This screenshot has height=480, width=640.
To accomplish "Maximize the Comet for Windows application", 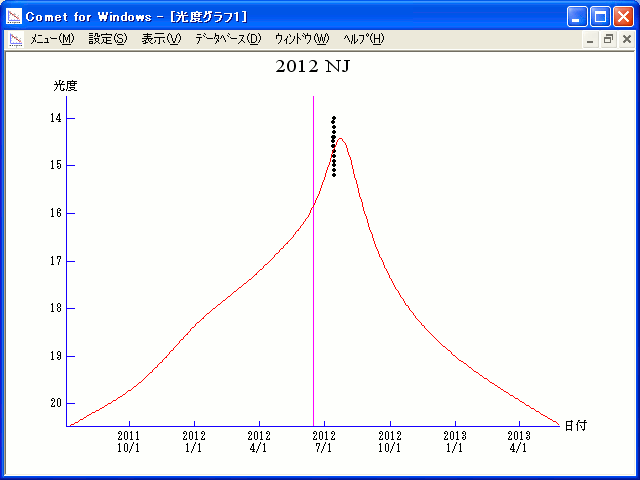I will click(600, 17).
